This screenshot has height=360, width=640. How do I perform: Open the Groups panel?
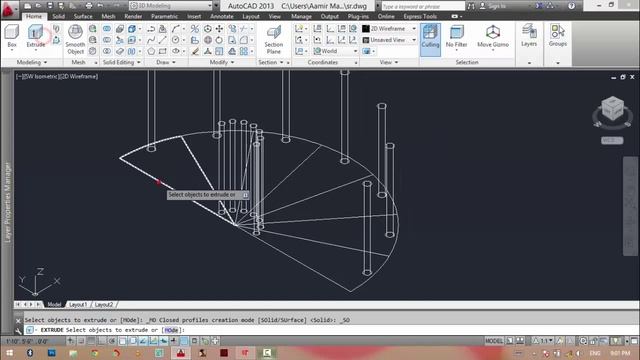(x=558, y=36)
